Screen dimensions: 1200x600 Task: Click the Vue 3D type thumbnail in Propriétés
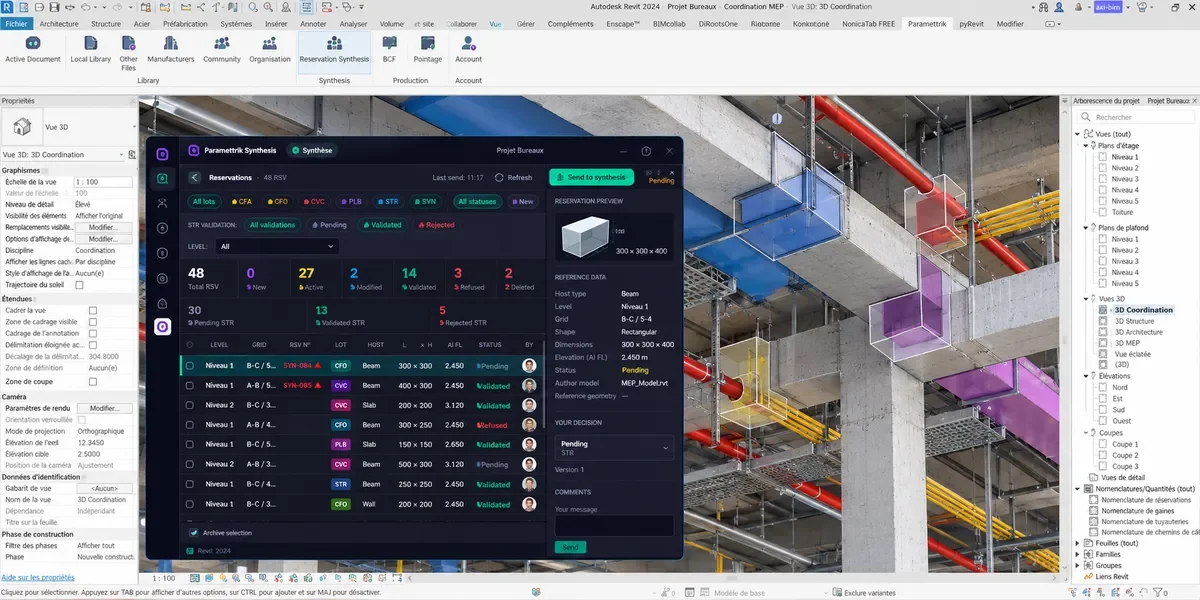pyautogui.click(x=22, y=127)
